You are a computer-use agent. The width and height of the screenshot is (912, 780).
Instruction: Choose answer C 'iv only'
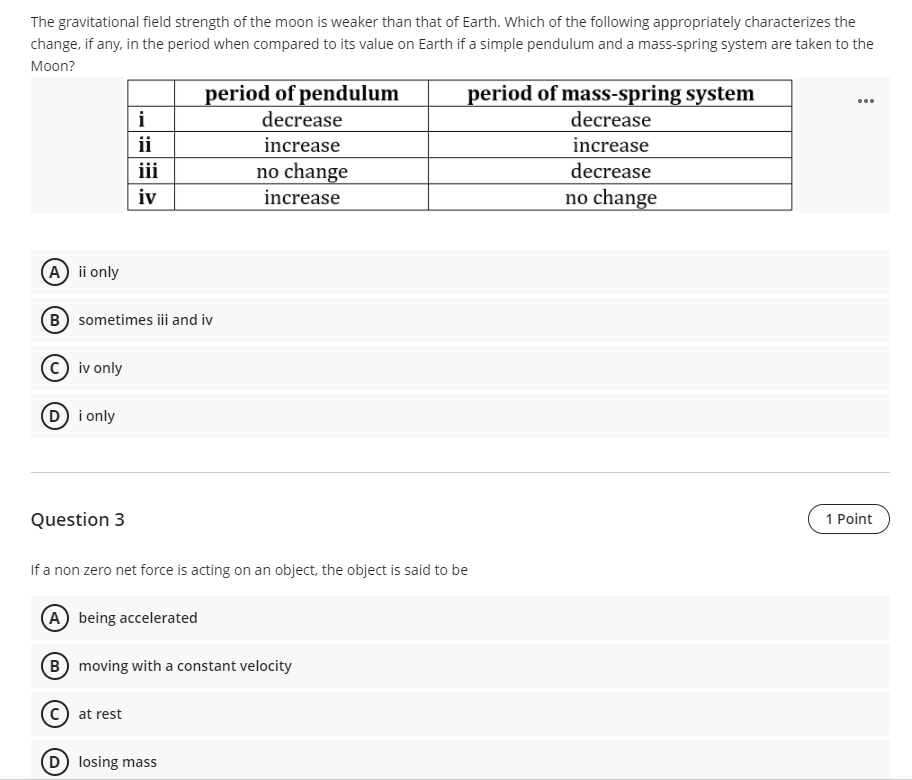point(460,368)
